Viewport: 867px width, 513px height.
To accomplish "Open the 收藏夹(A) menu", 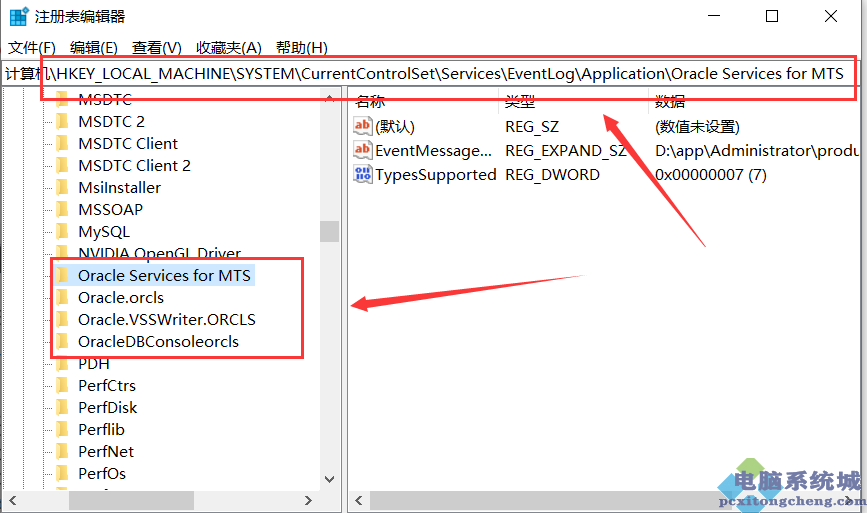I will click(228, 48).
